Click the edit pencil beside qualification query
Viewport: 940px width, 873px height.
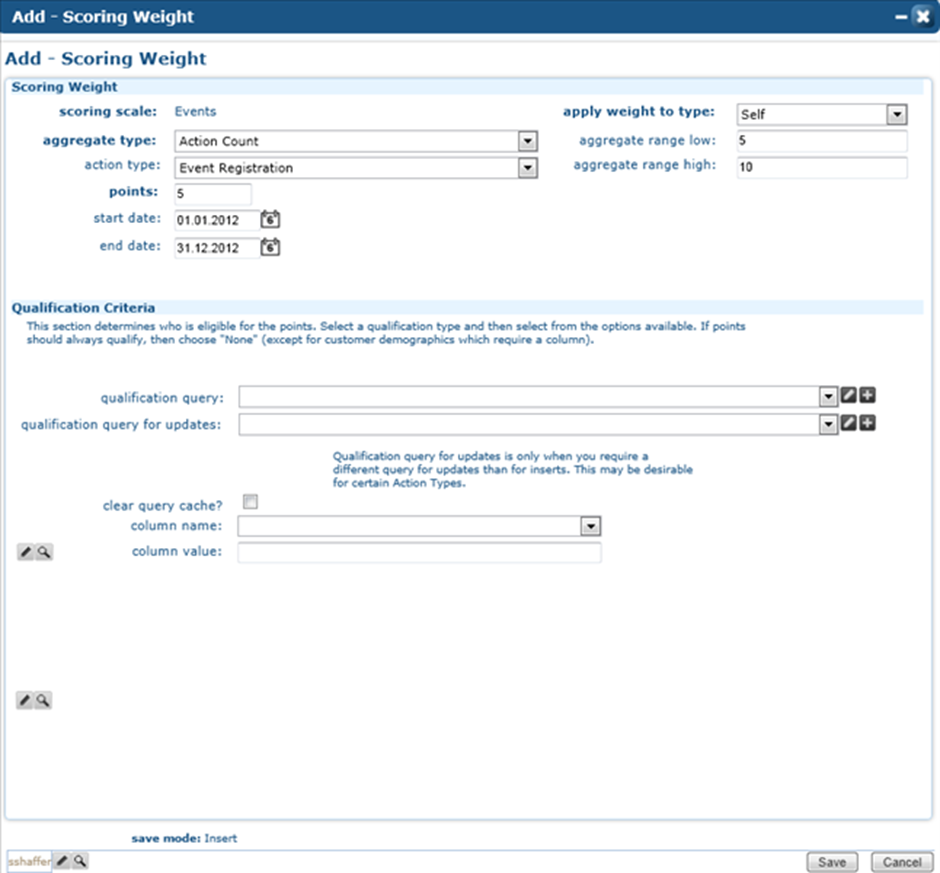point(848,395)
